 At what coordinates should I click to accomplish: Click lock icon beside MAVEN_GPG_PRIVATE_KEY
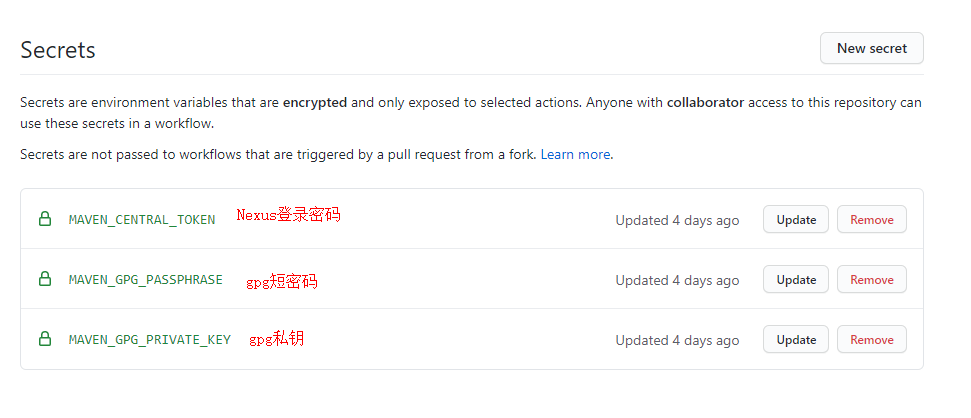[x=44, y=339]
